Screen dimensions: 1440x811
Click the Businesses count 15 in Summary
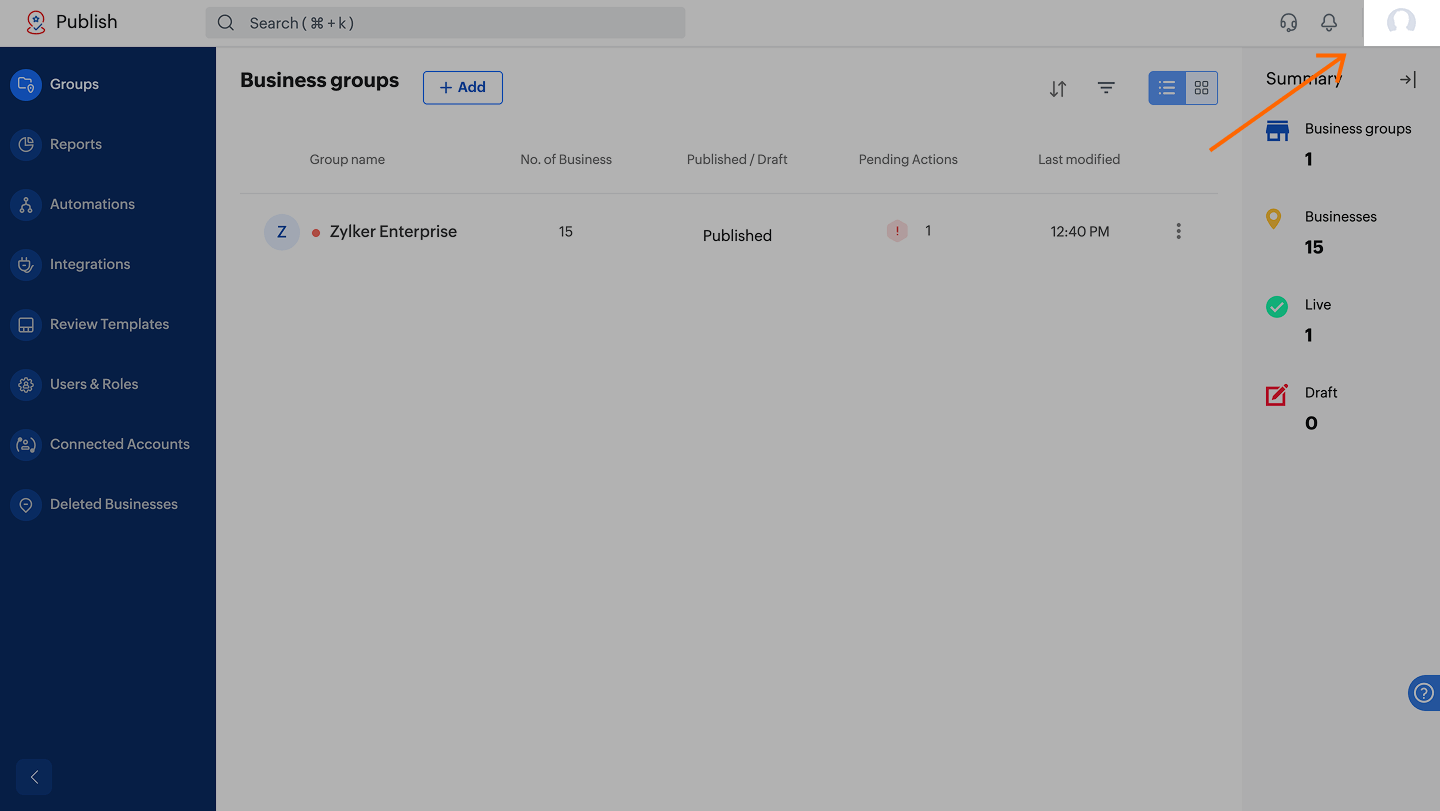[x=1314, y=247]
